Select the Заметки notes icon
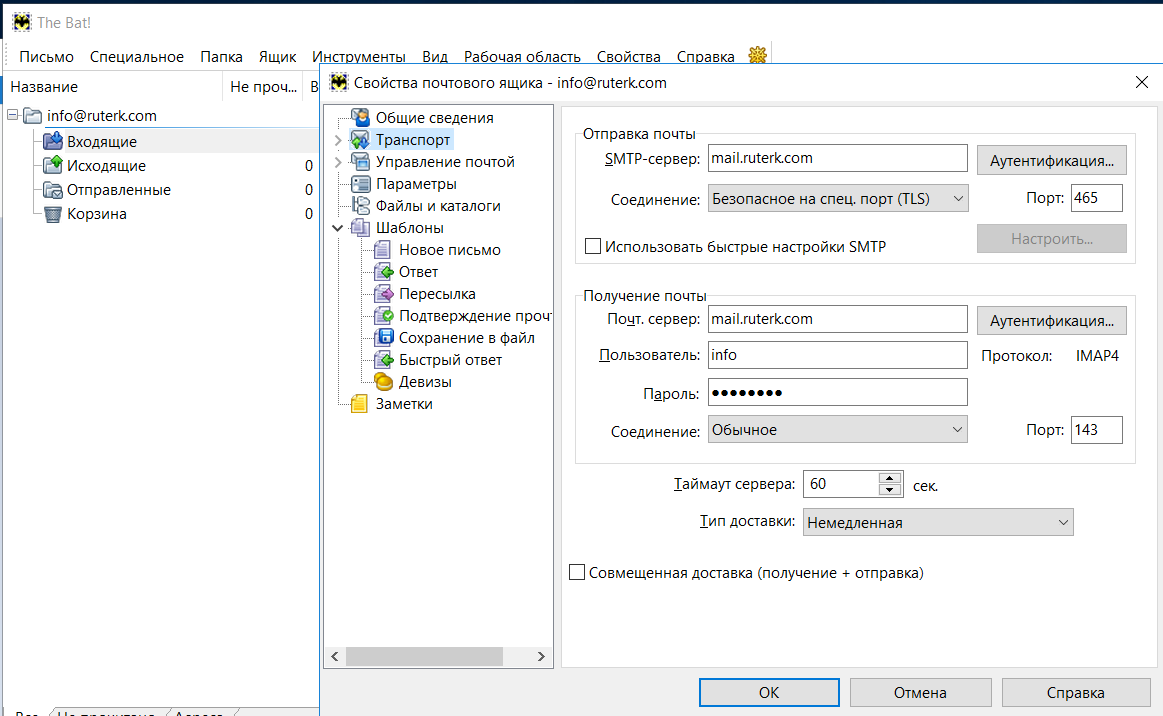 (360, 404)
